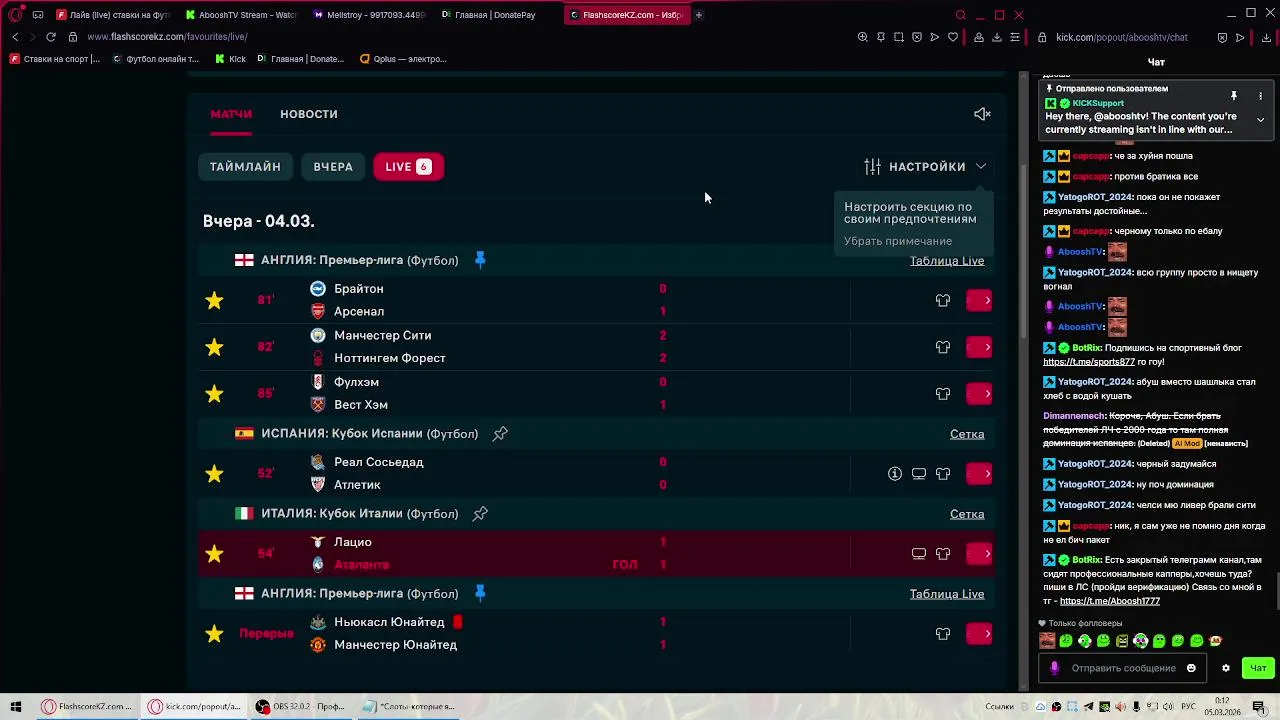The width and height of the screenshot is (1280, 720).
Task: Click the flashscorekz.com address bar
Action: pos(168,37)
